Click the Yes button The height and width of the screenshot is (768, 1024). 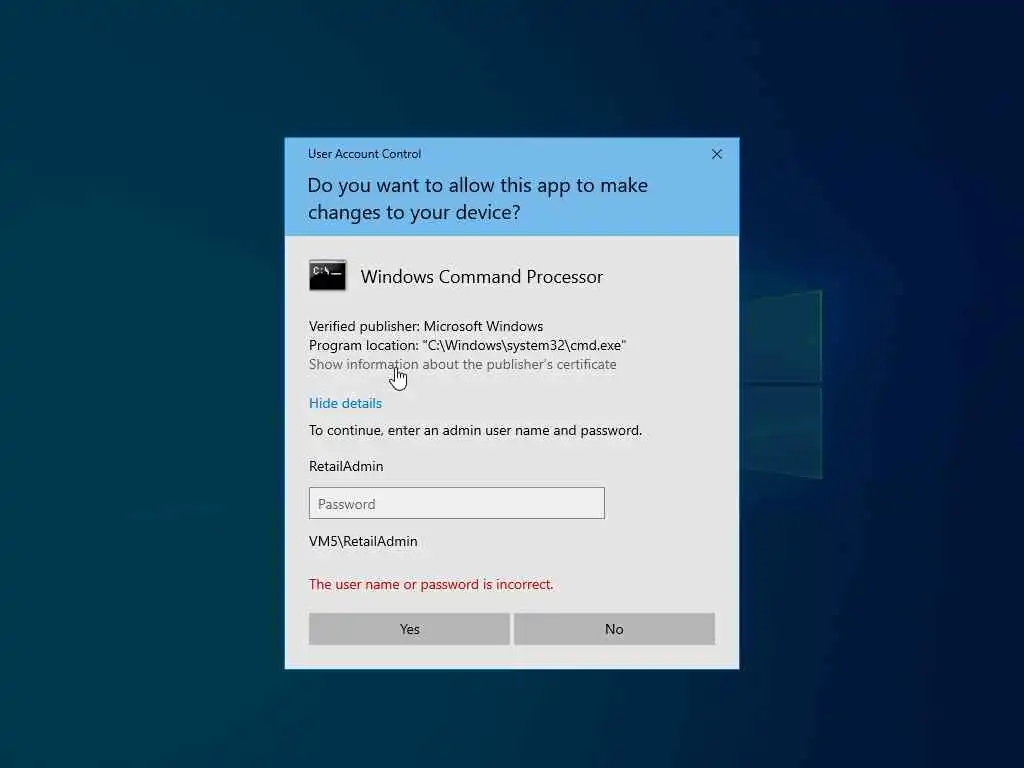point(409,629)
